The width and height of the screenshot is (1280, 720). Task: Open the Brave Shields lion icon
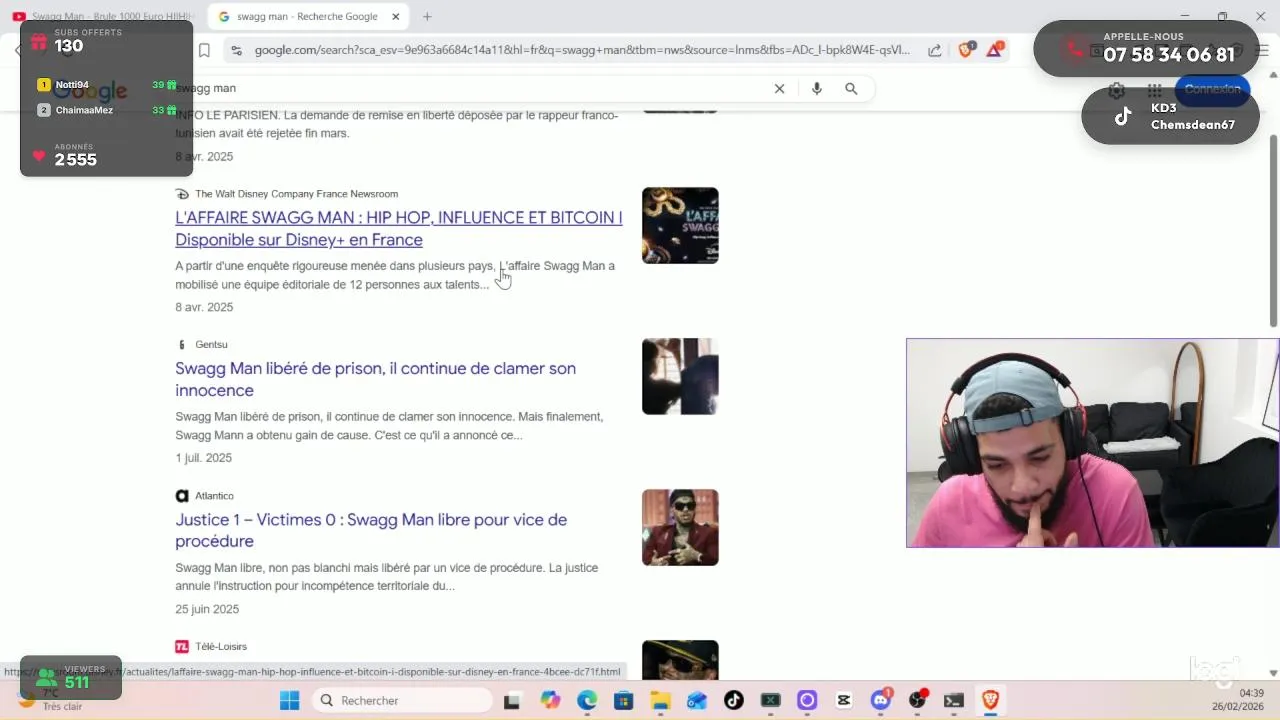tap(965, 49)
